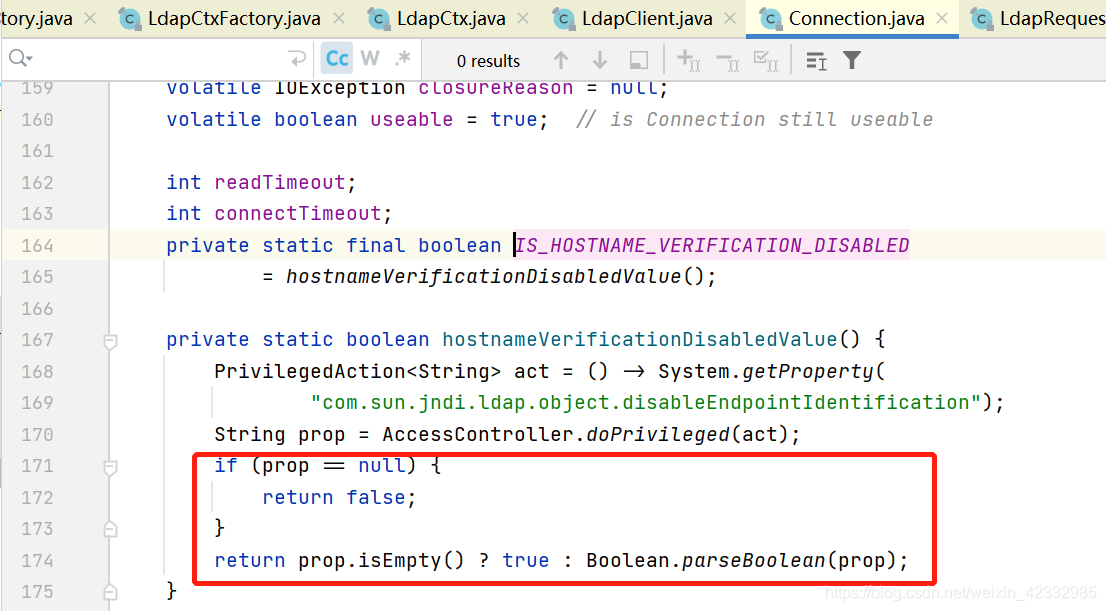Switch to the LdapClient.java tab
The height and width of the screenshot is (611, 1106).
647,18
